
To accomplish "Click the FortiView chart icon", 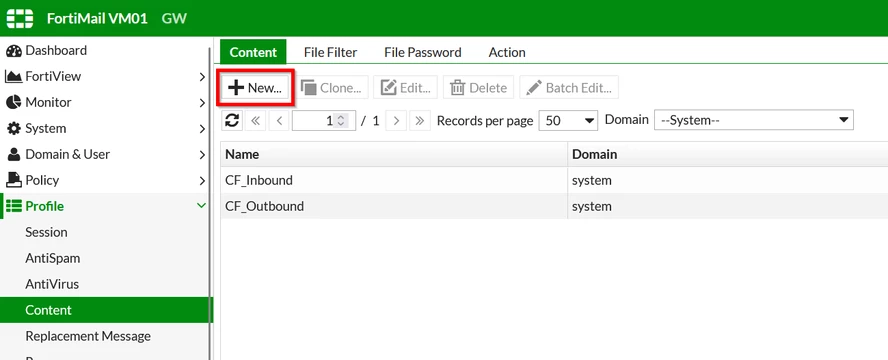I will (14, 76).
